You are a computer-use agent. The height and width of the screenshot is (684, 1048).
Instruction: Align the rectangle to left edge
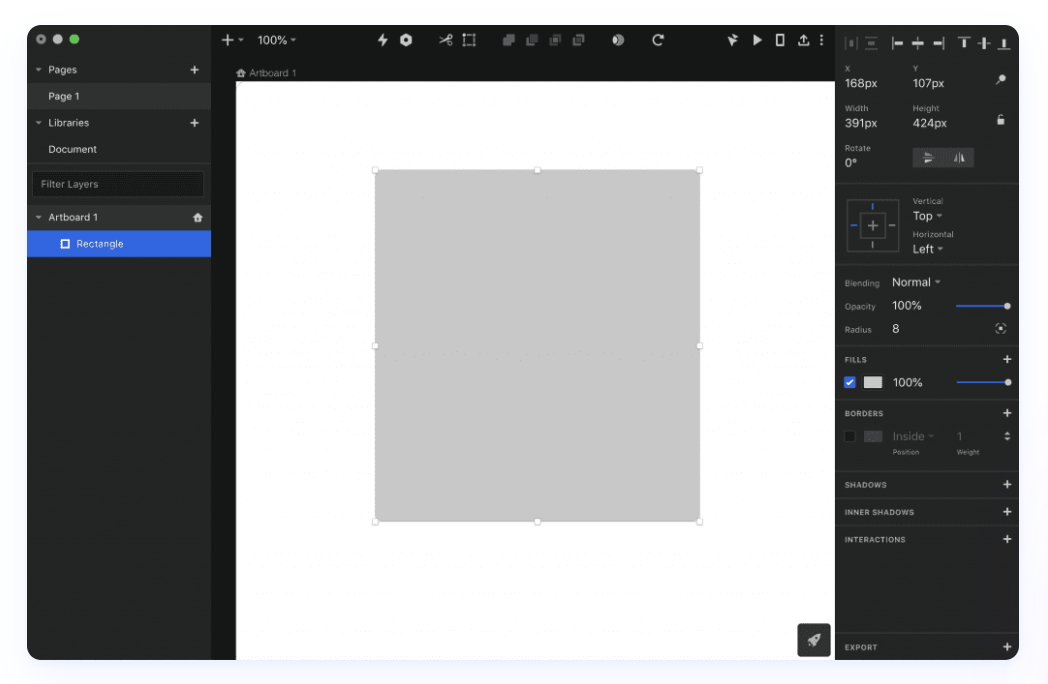[x=898, y=43]
